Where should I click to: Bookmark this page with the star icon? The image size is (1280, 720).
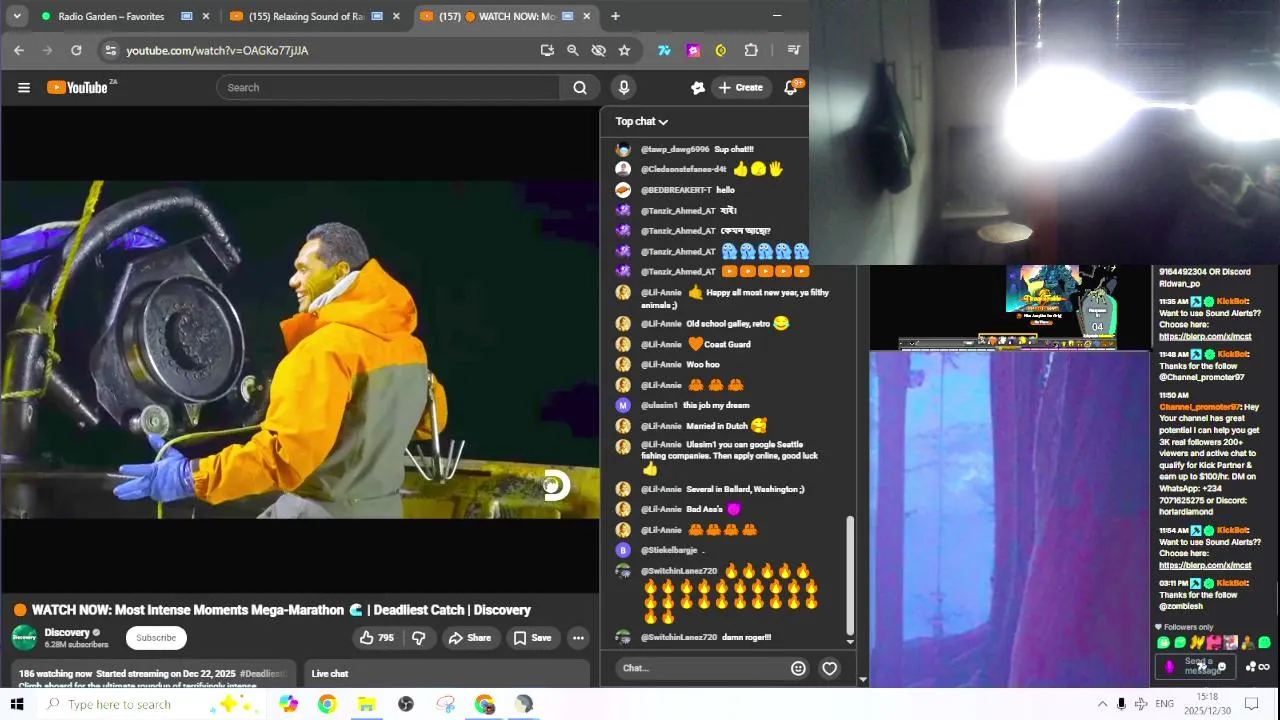tap(625, 50)
